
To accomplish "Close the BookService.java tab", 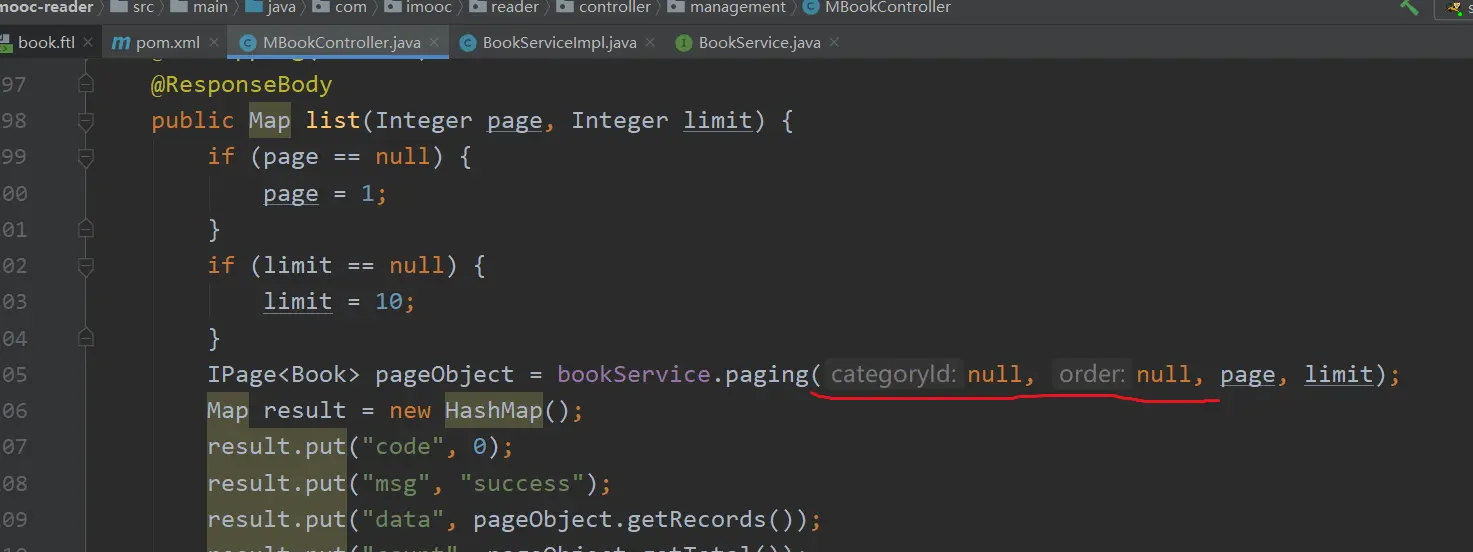I will 835,42.
